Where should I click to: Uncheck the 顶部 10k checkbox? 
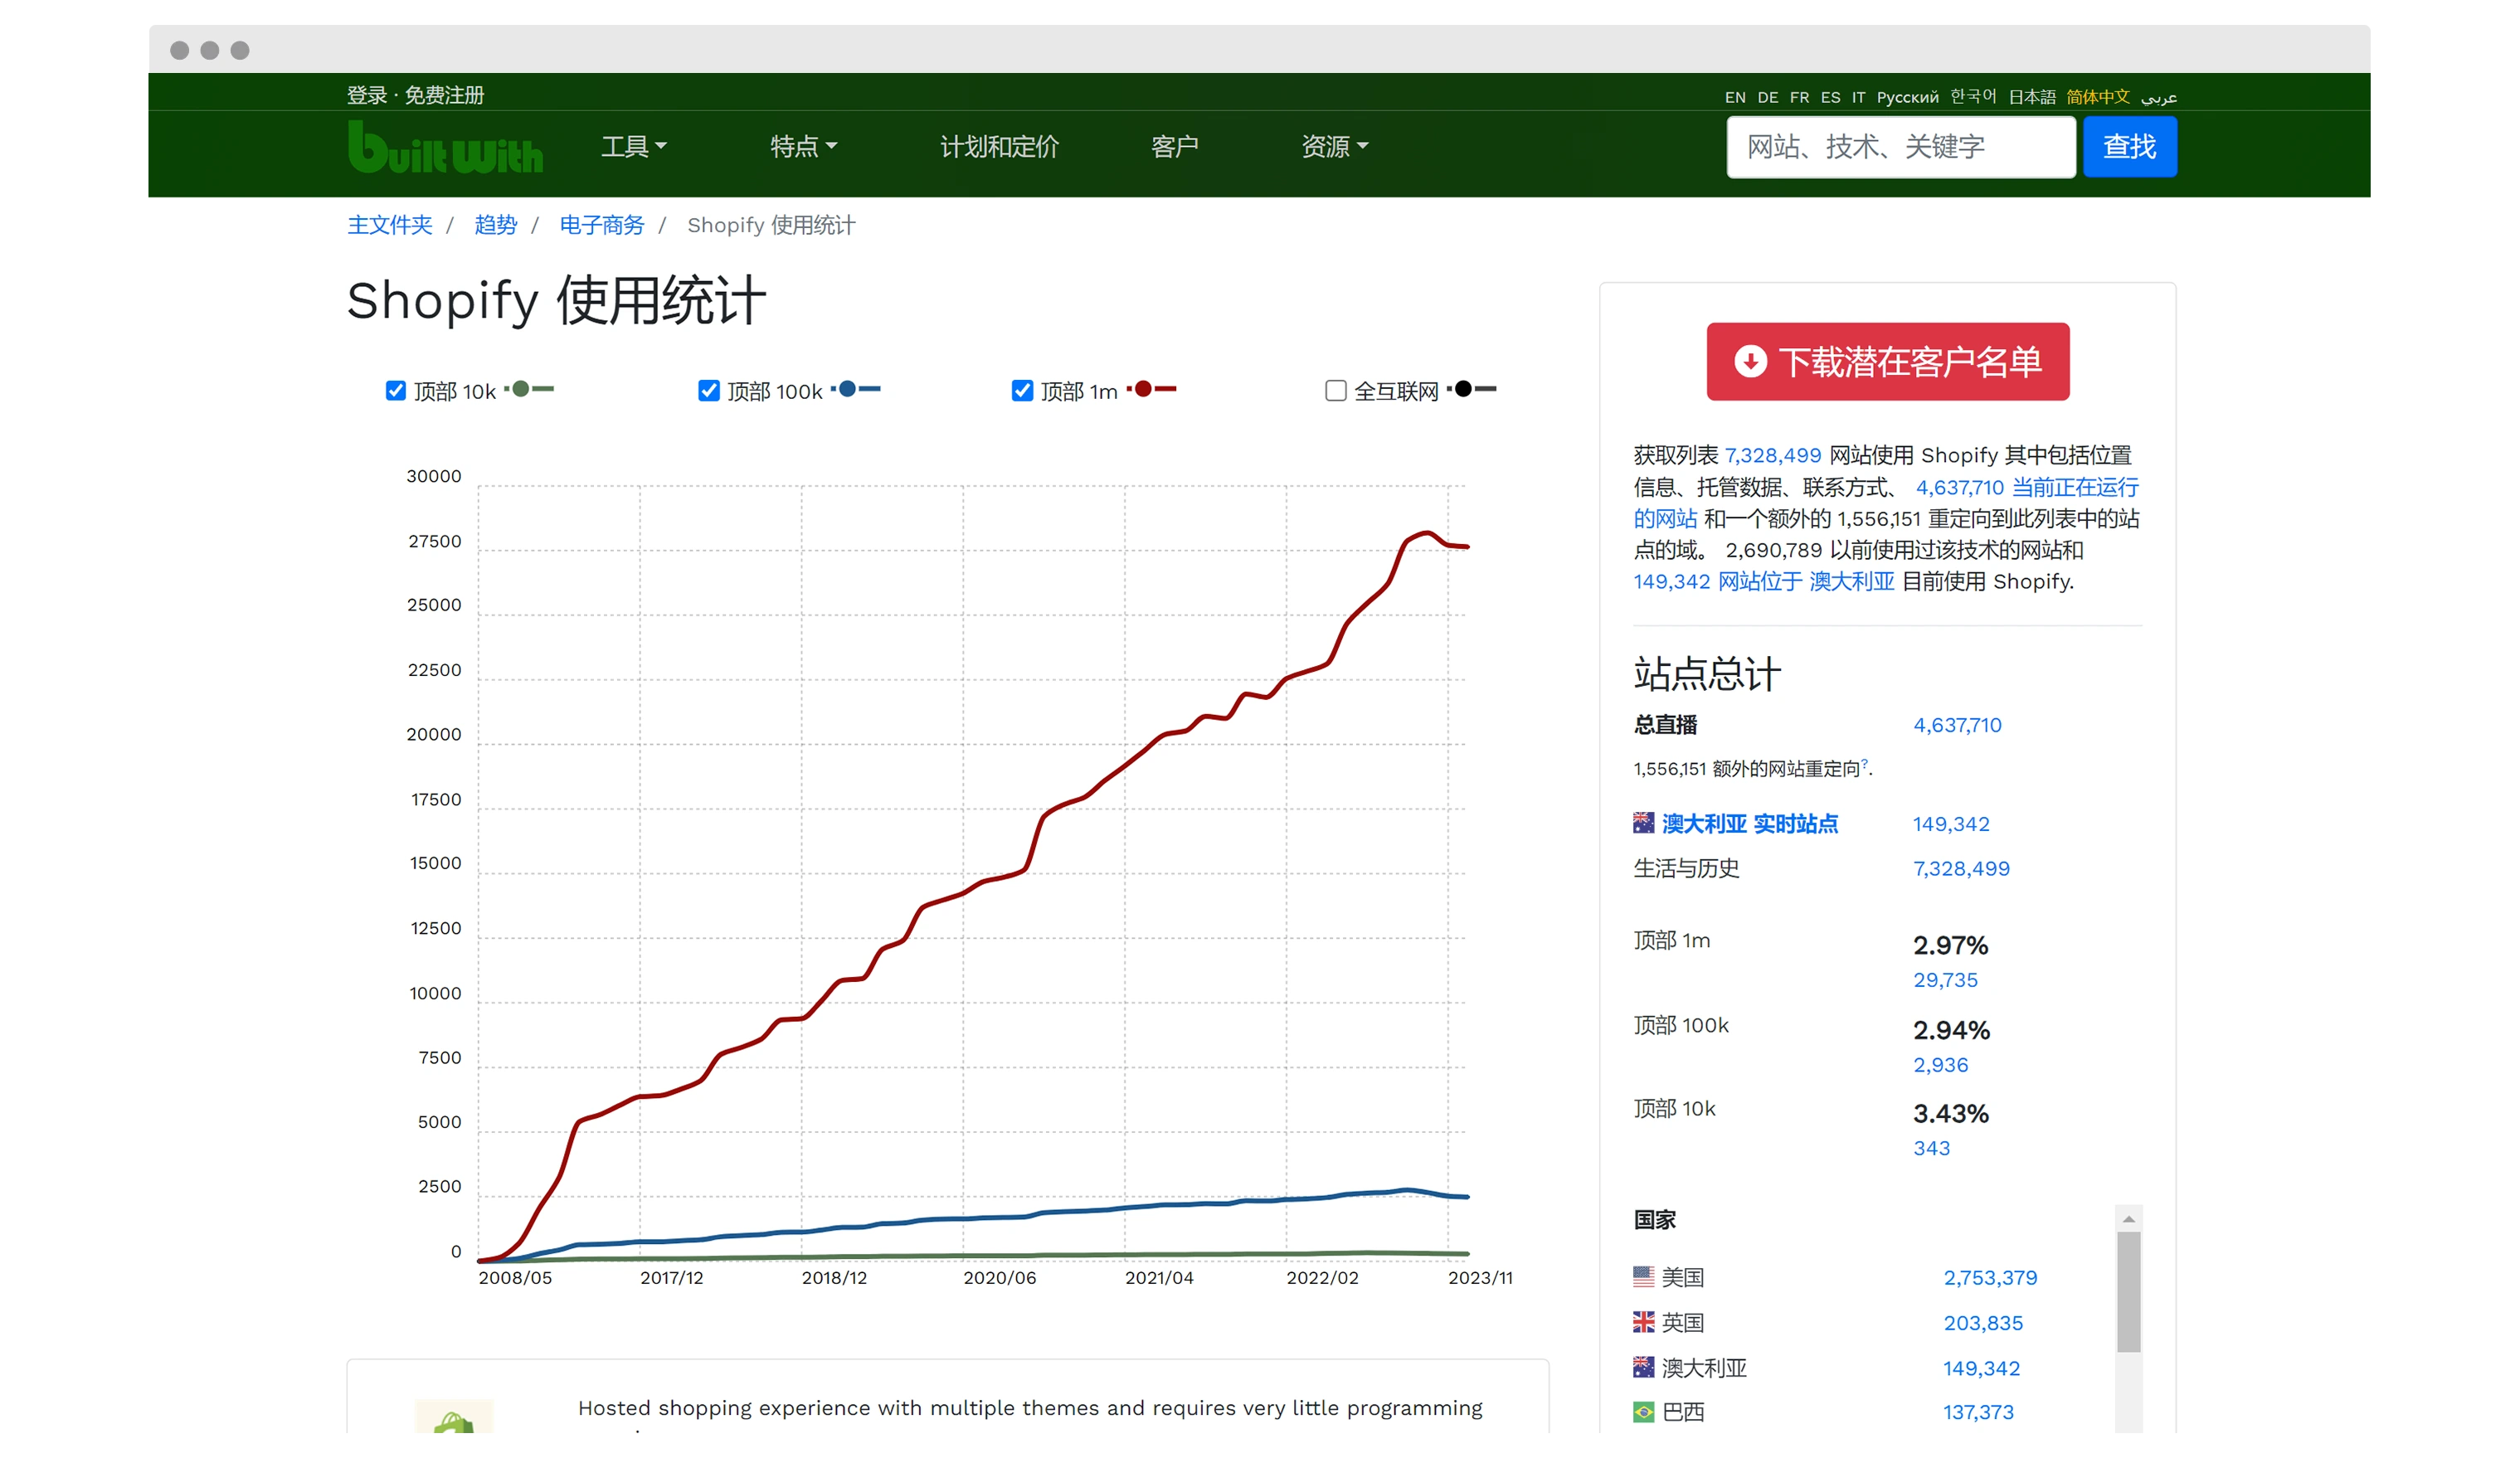click(396, 390)
